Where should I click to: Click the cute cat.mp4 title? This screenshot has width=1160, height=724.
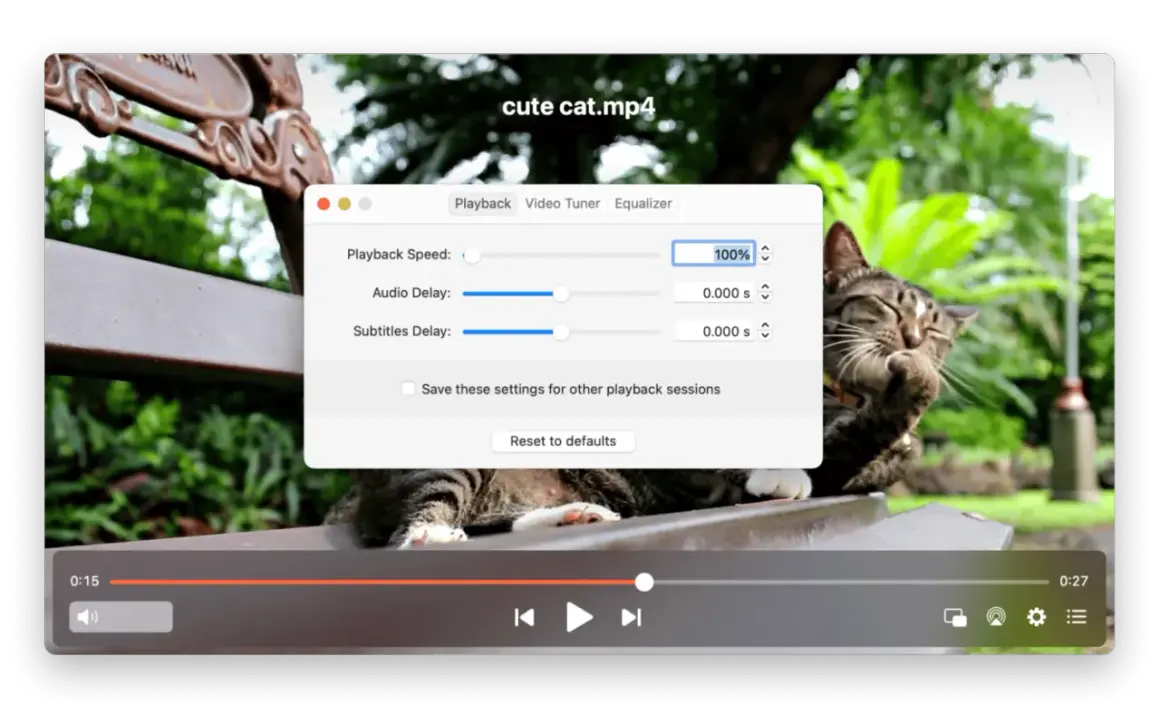[578, 106]
